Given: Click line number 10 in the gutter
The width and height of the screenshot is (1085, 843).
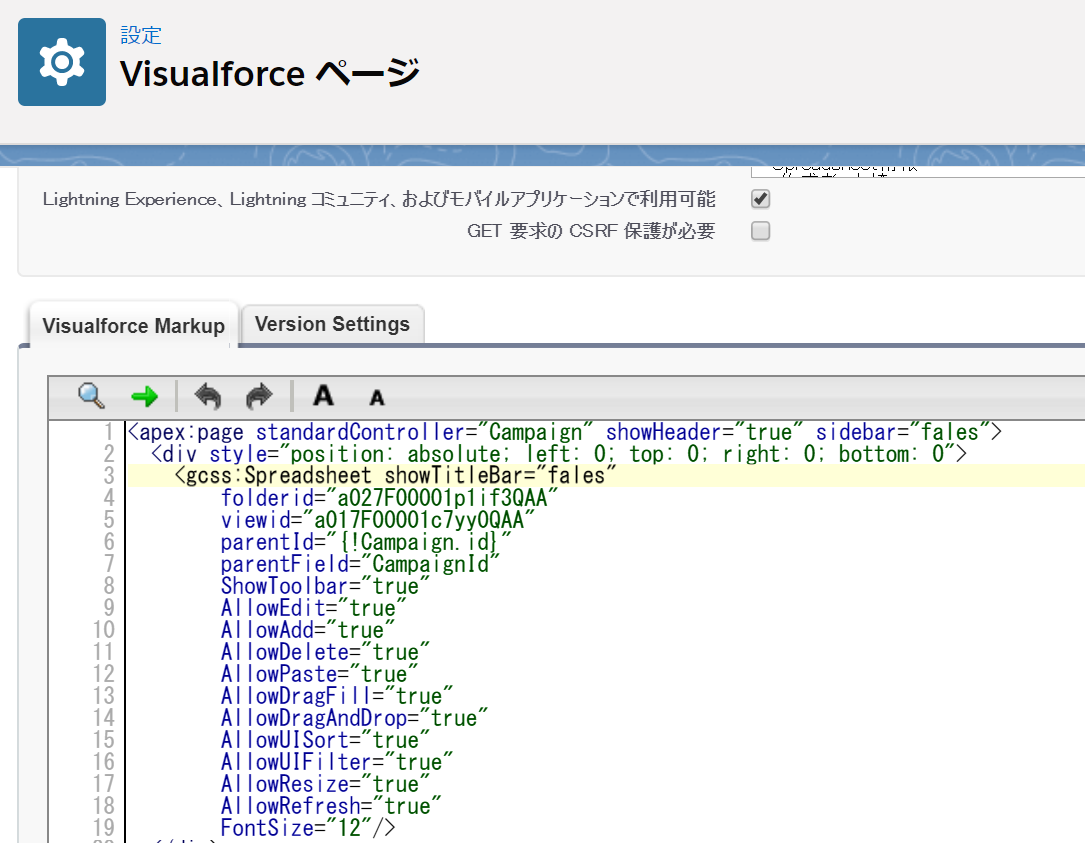Looking at the screenshot, I should tap(104, 631).
